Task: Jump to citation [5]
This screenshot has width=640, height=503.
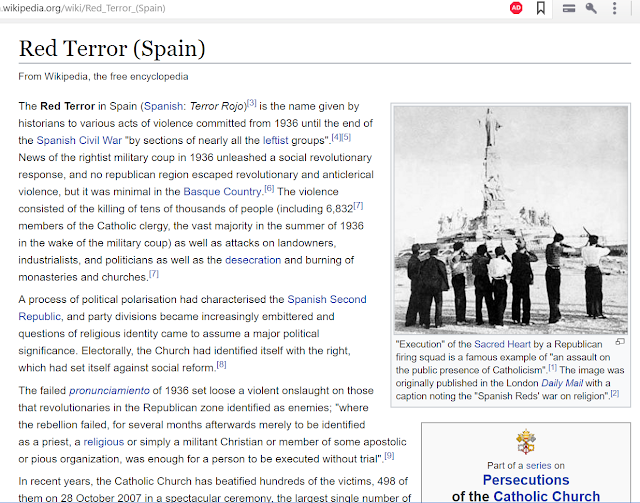Action: tap(346, 137)
